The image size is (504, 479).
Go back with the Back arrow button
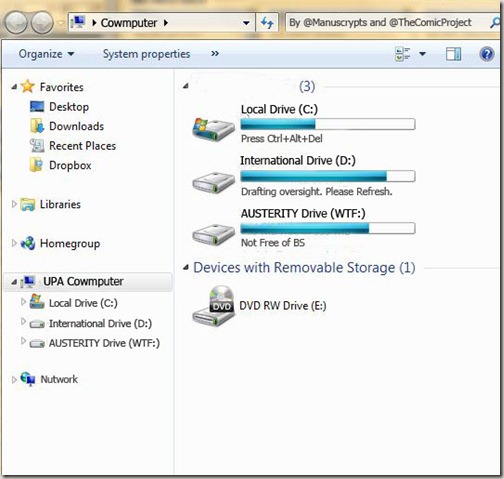pos(16,23)
